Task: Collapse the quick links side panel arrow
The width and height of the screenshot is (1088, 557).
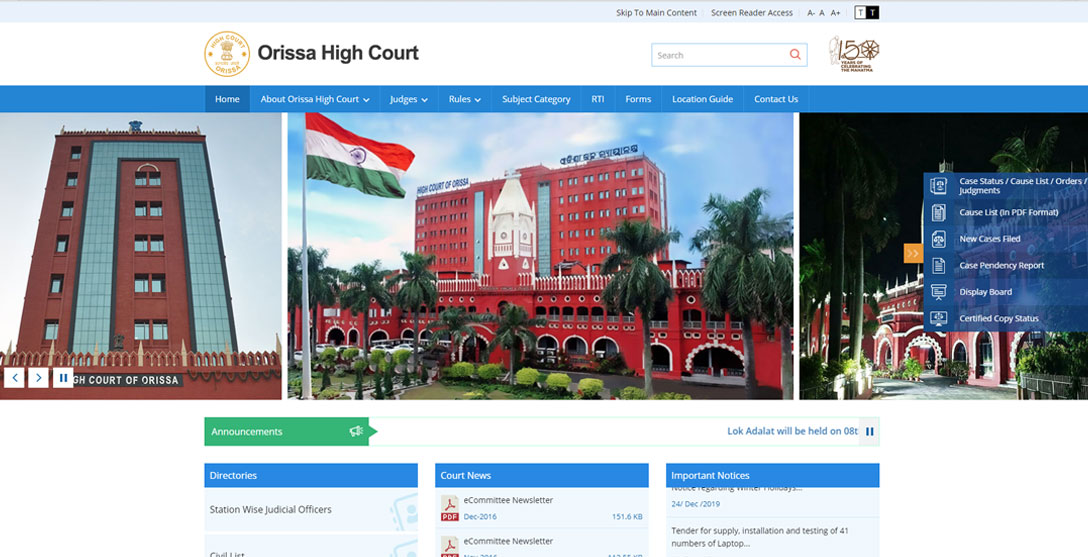Action: 913,253
